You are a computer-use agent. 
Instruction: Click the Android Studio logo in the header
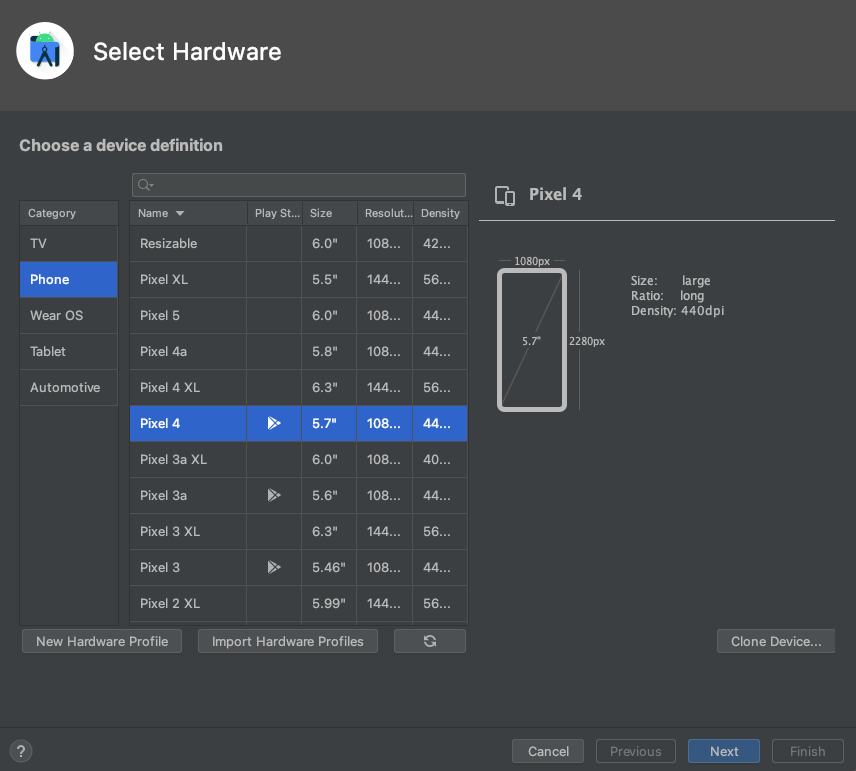pos(44,50)
